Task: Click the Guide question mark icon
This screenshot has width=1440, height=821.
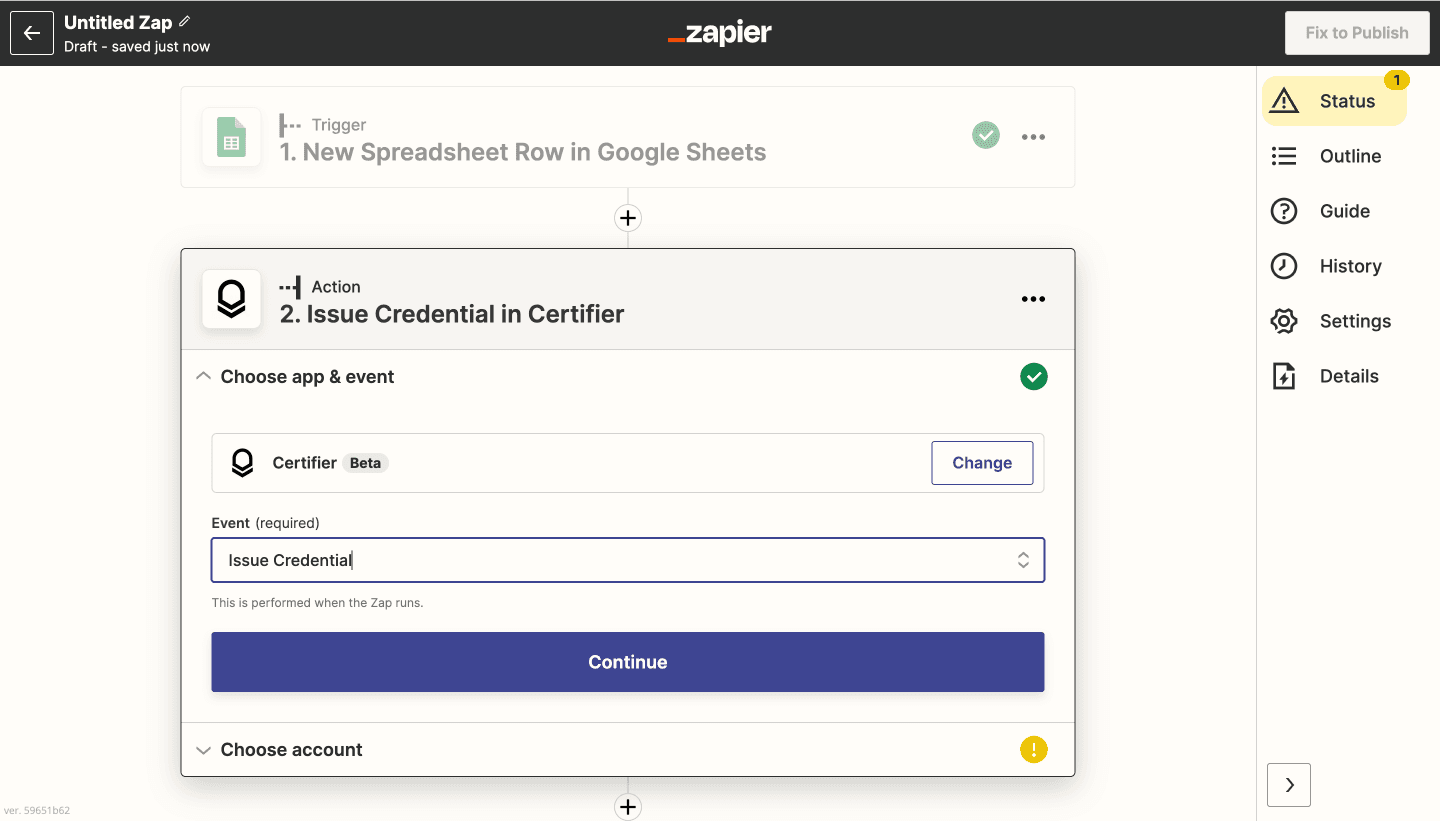Action: [x=1284, y=211]
